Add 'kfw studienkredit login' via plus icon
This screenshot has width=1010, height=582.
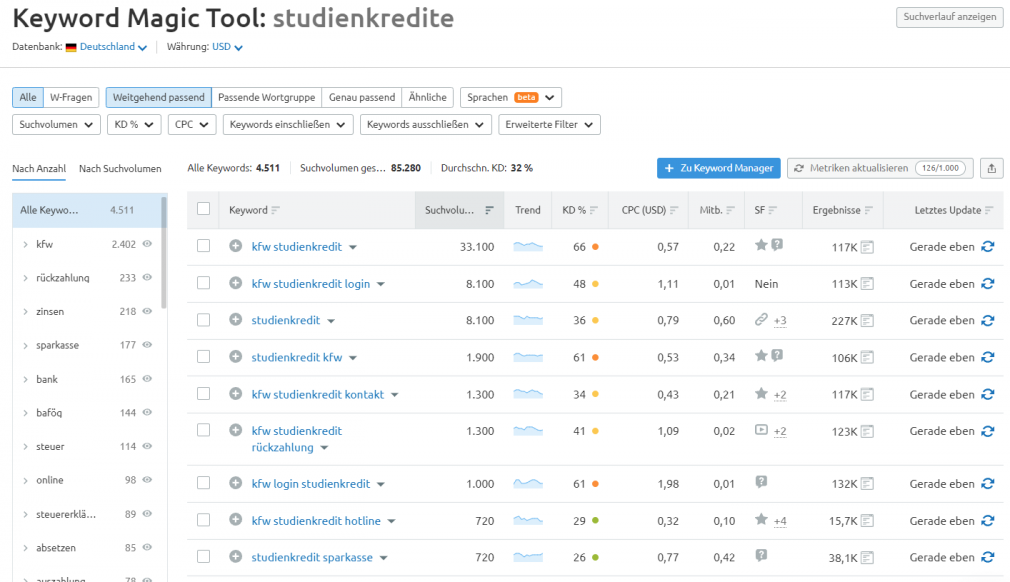click(236, 283)
